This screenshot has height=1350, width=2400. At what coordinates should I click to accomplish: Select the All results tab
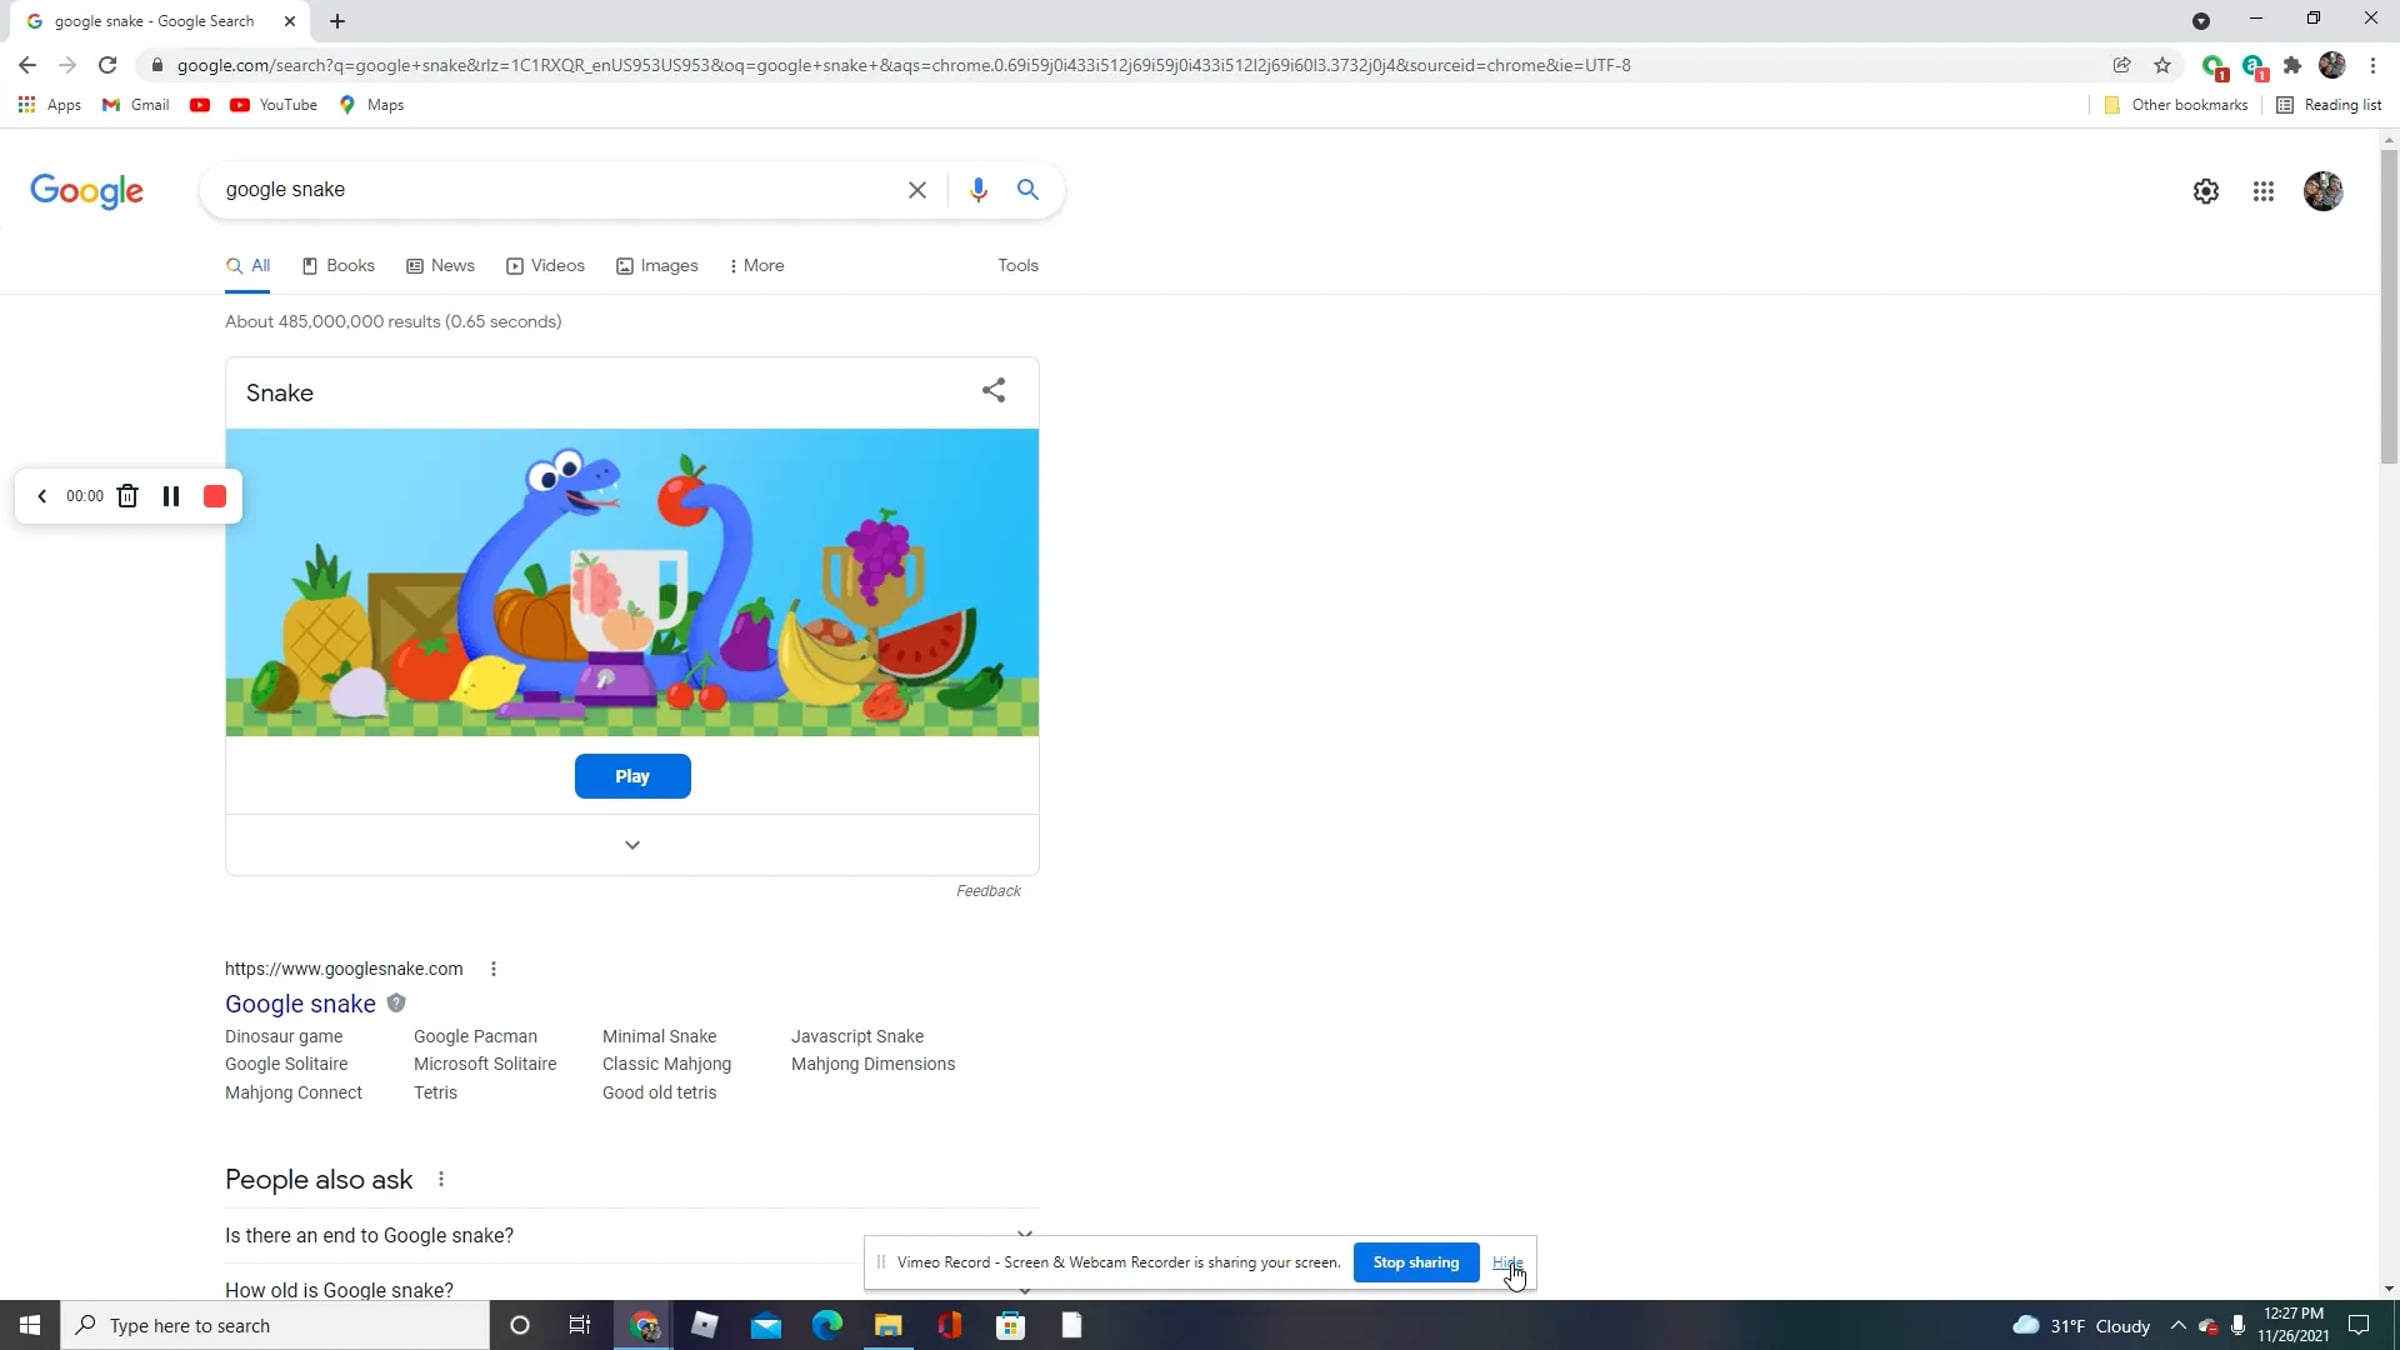point(248,266)
